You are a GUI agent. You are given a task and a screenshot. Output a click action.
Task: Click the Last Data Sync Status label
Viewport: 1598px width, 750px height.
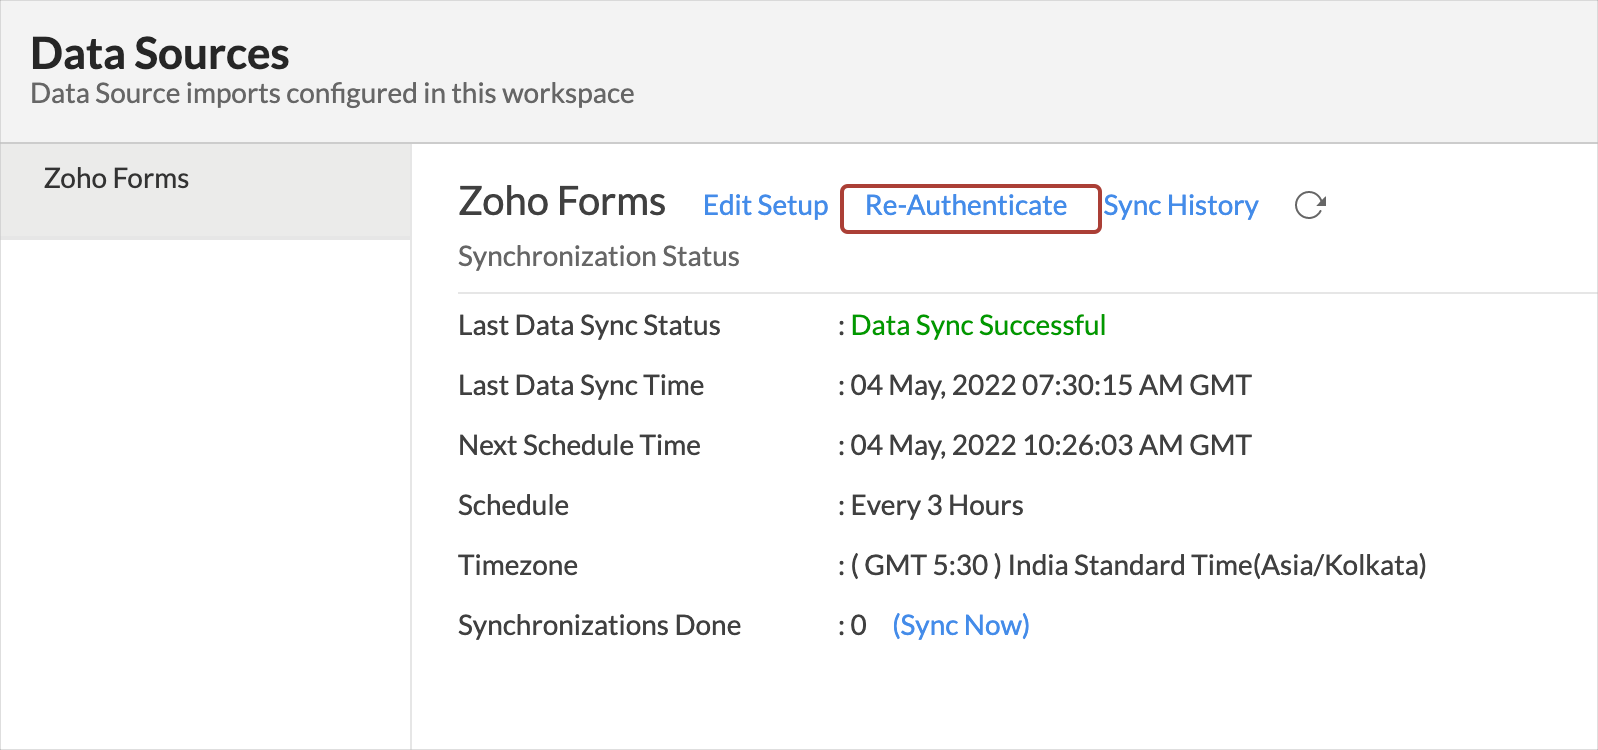click(x=589, y=325)
